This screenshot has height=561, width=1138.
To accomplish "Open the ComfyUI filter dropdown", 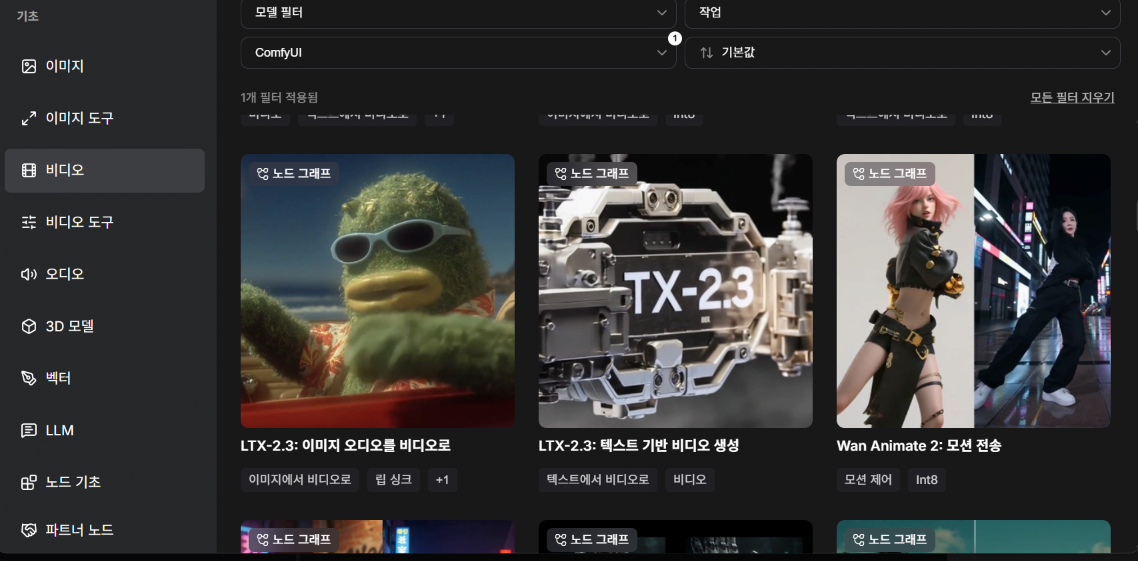I will point(458,53).
